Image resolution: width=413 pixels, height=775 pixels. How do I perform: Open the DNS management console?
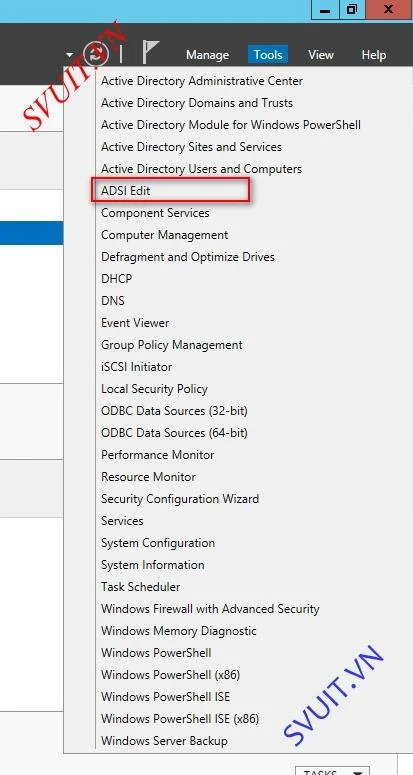[113, 301]
